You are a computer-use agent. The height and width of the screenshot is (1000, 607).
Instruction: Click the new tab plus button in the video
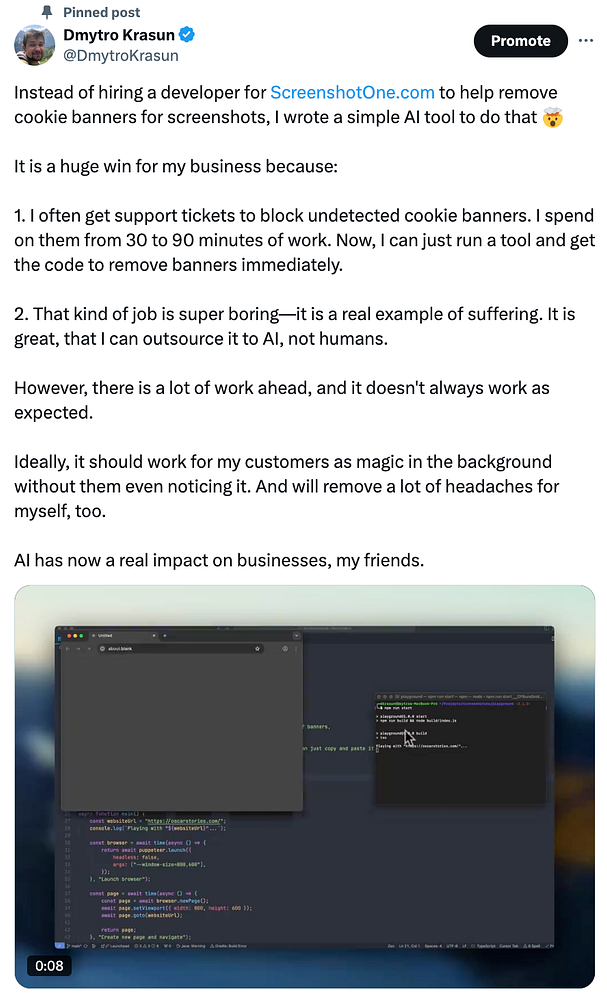point(165,636)
